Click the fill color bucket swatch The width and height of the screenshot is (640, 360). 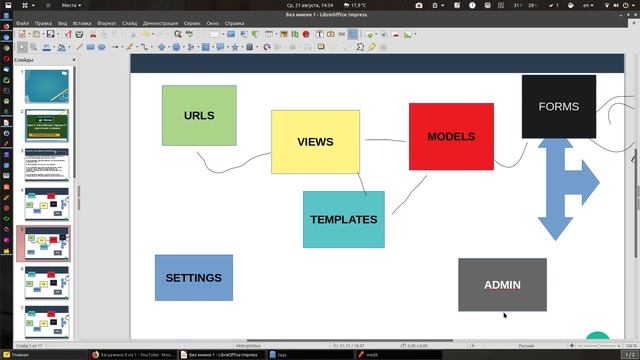coord(61,47)
